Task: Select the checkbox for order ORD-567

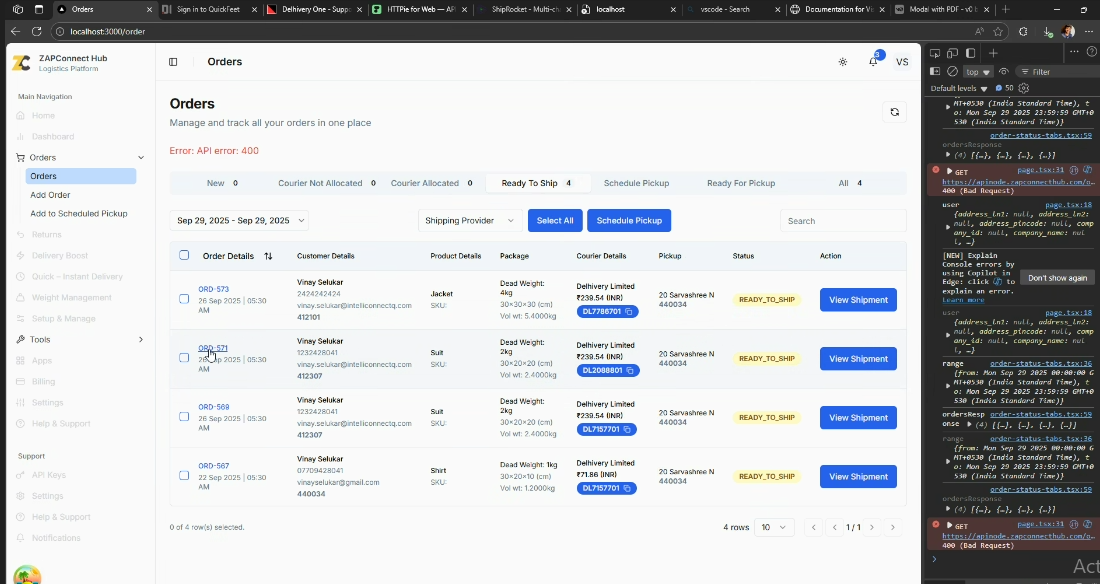Action: click(184, 475)
